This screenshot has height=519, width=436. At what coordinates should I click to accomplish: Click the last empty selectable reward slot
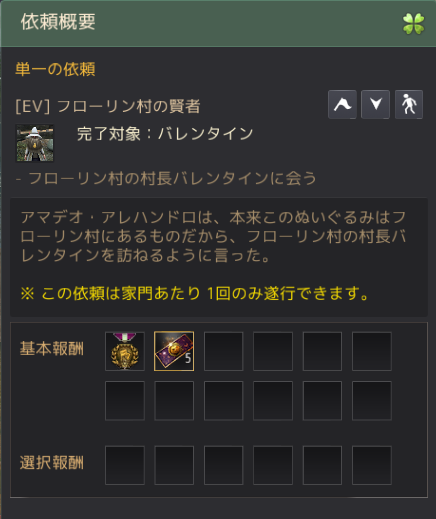[372, 465]
